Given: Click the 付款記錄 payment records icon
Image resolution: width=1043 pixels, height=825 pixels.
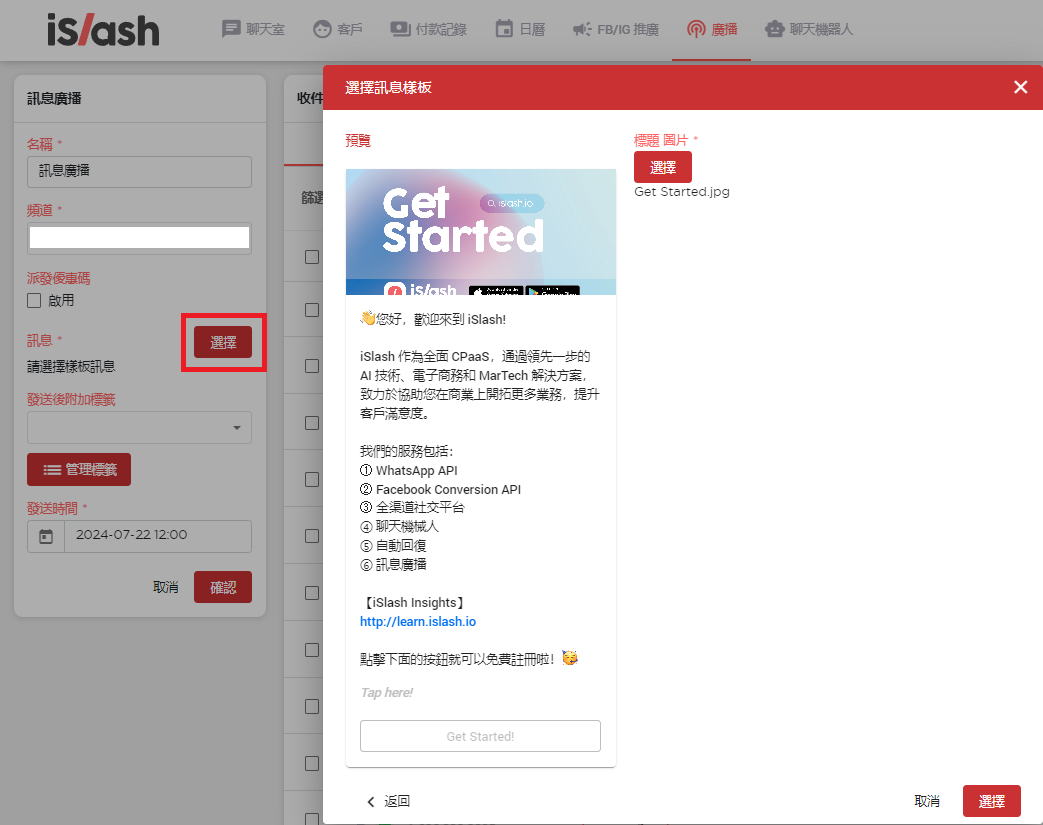Looking at the screenshot, I should [400, 29].
